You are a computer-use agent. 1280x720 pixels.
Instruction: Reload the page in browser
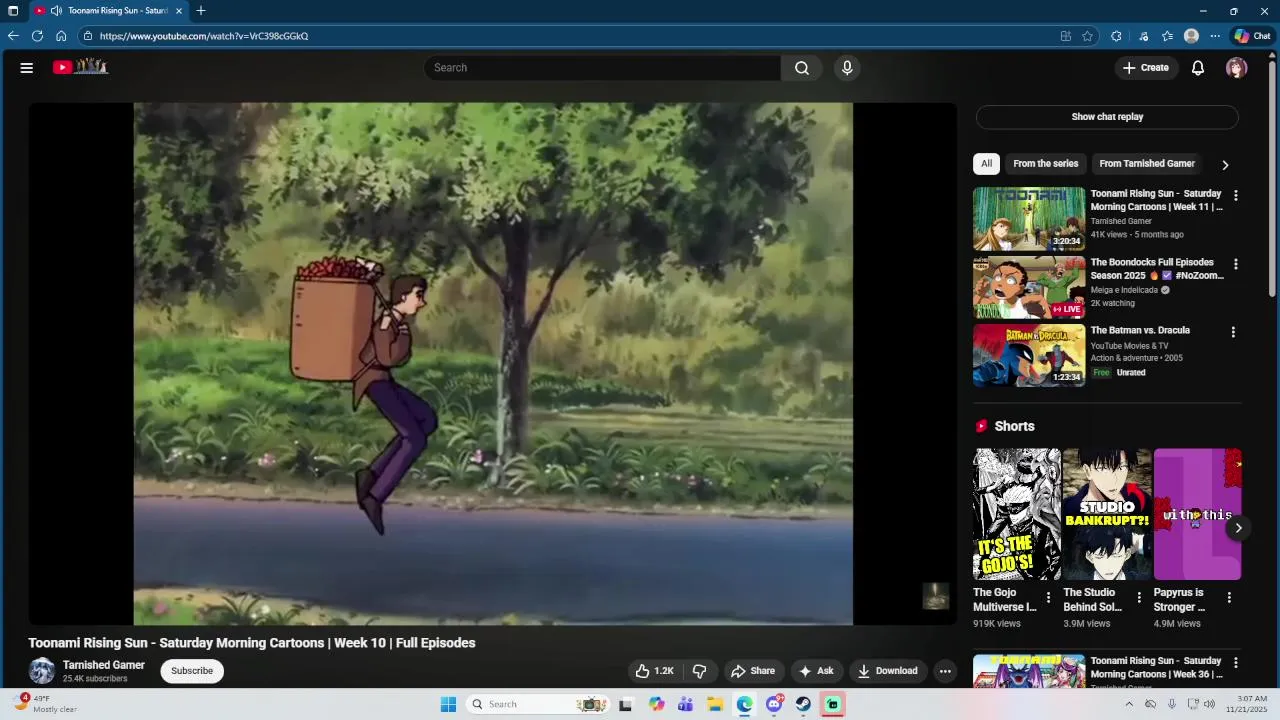(37, 36)
